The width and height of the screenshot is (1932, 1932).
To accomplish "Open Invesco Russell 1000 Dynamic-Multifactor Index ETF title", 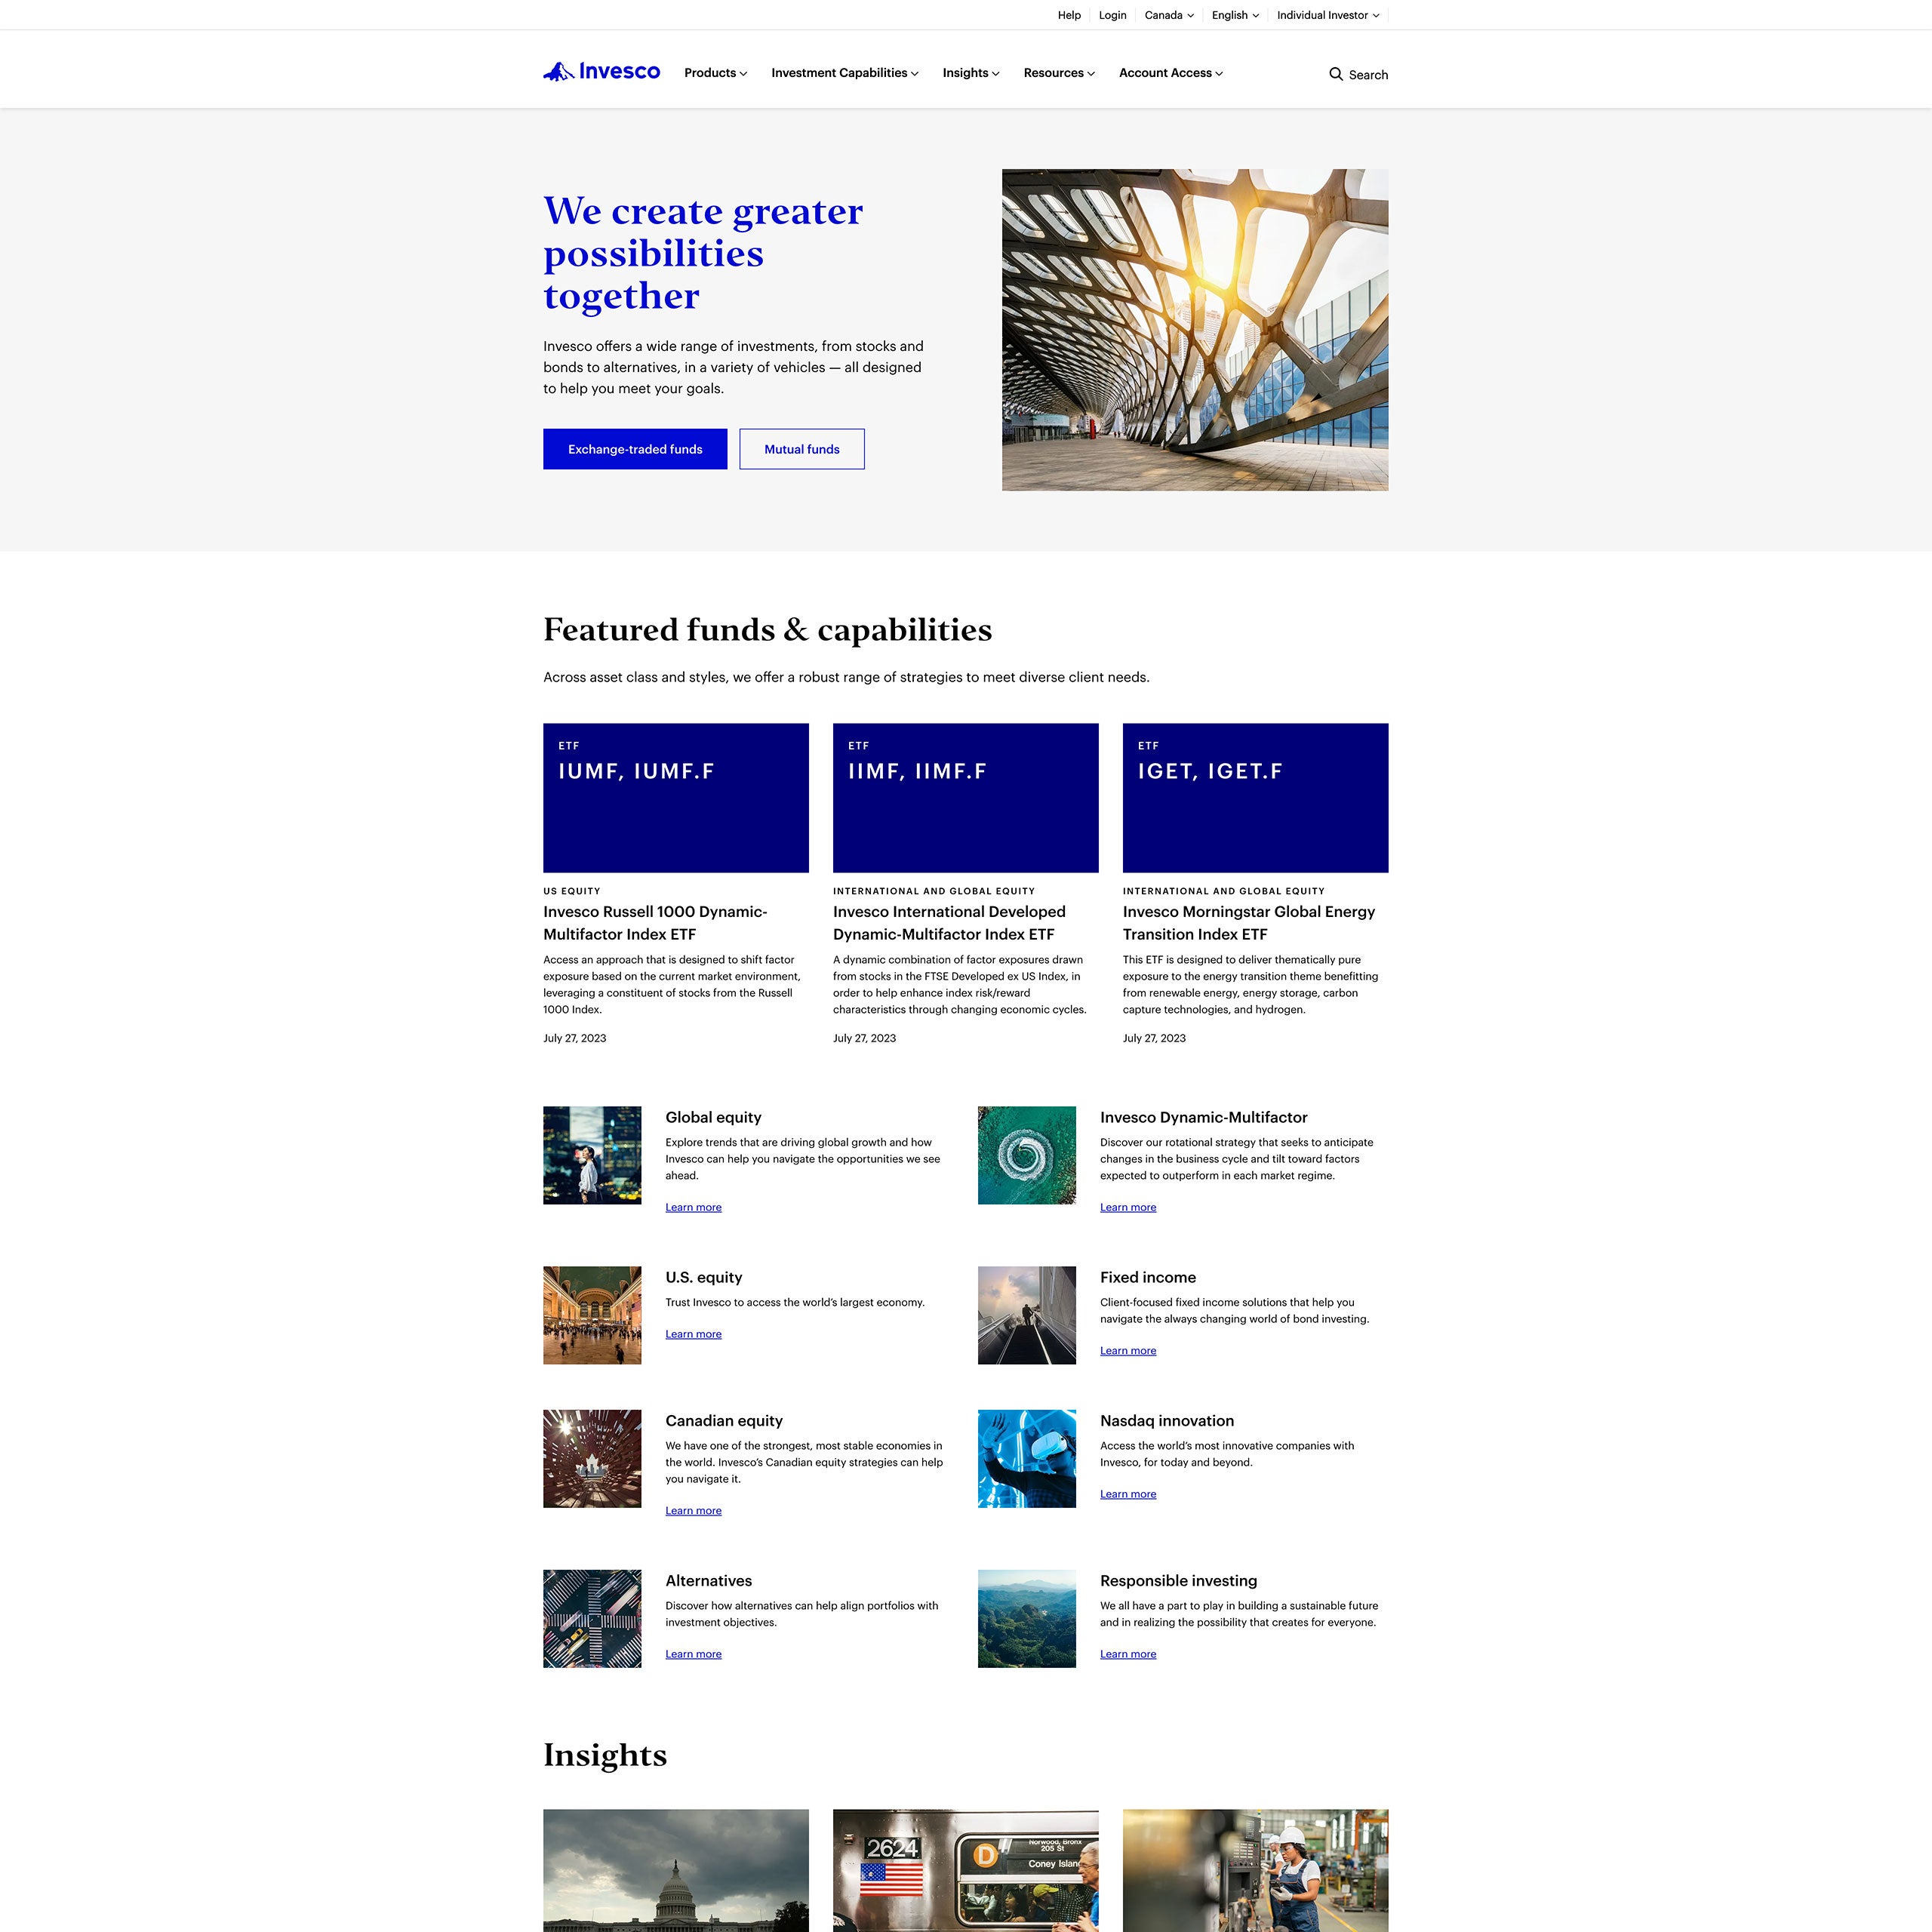I will (x=655, y=923).
